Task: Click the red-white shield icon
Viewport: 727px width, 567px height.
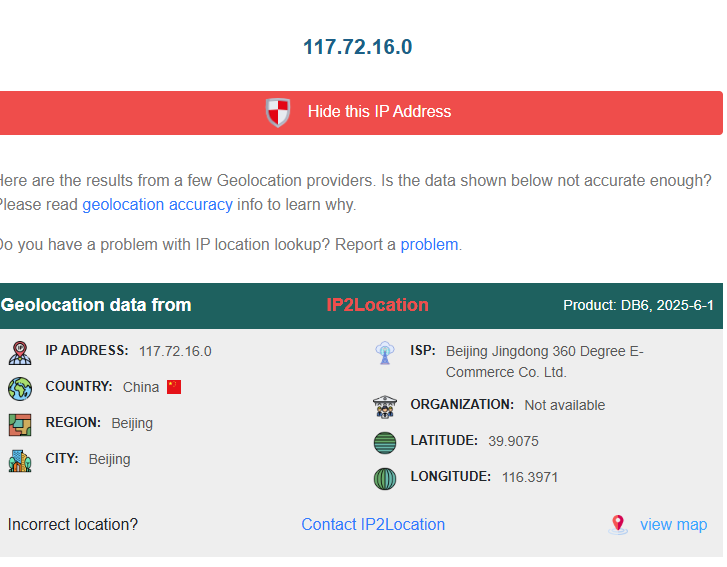Action: coord(278,112)
